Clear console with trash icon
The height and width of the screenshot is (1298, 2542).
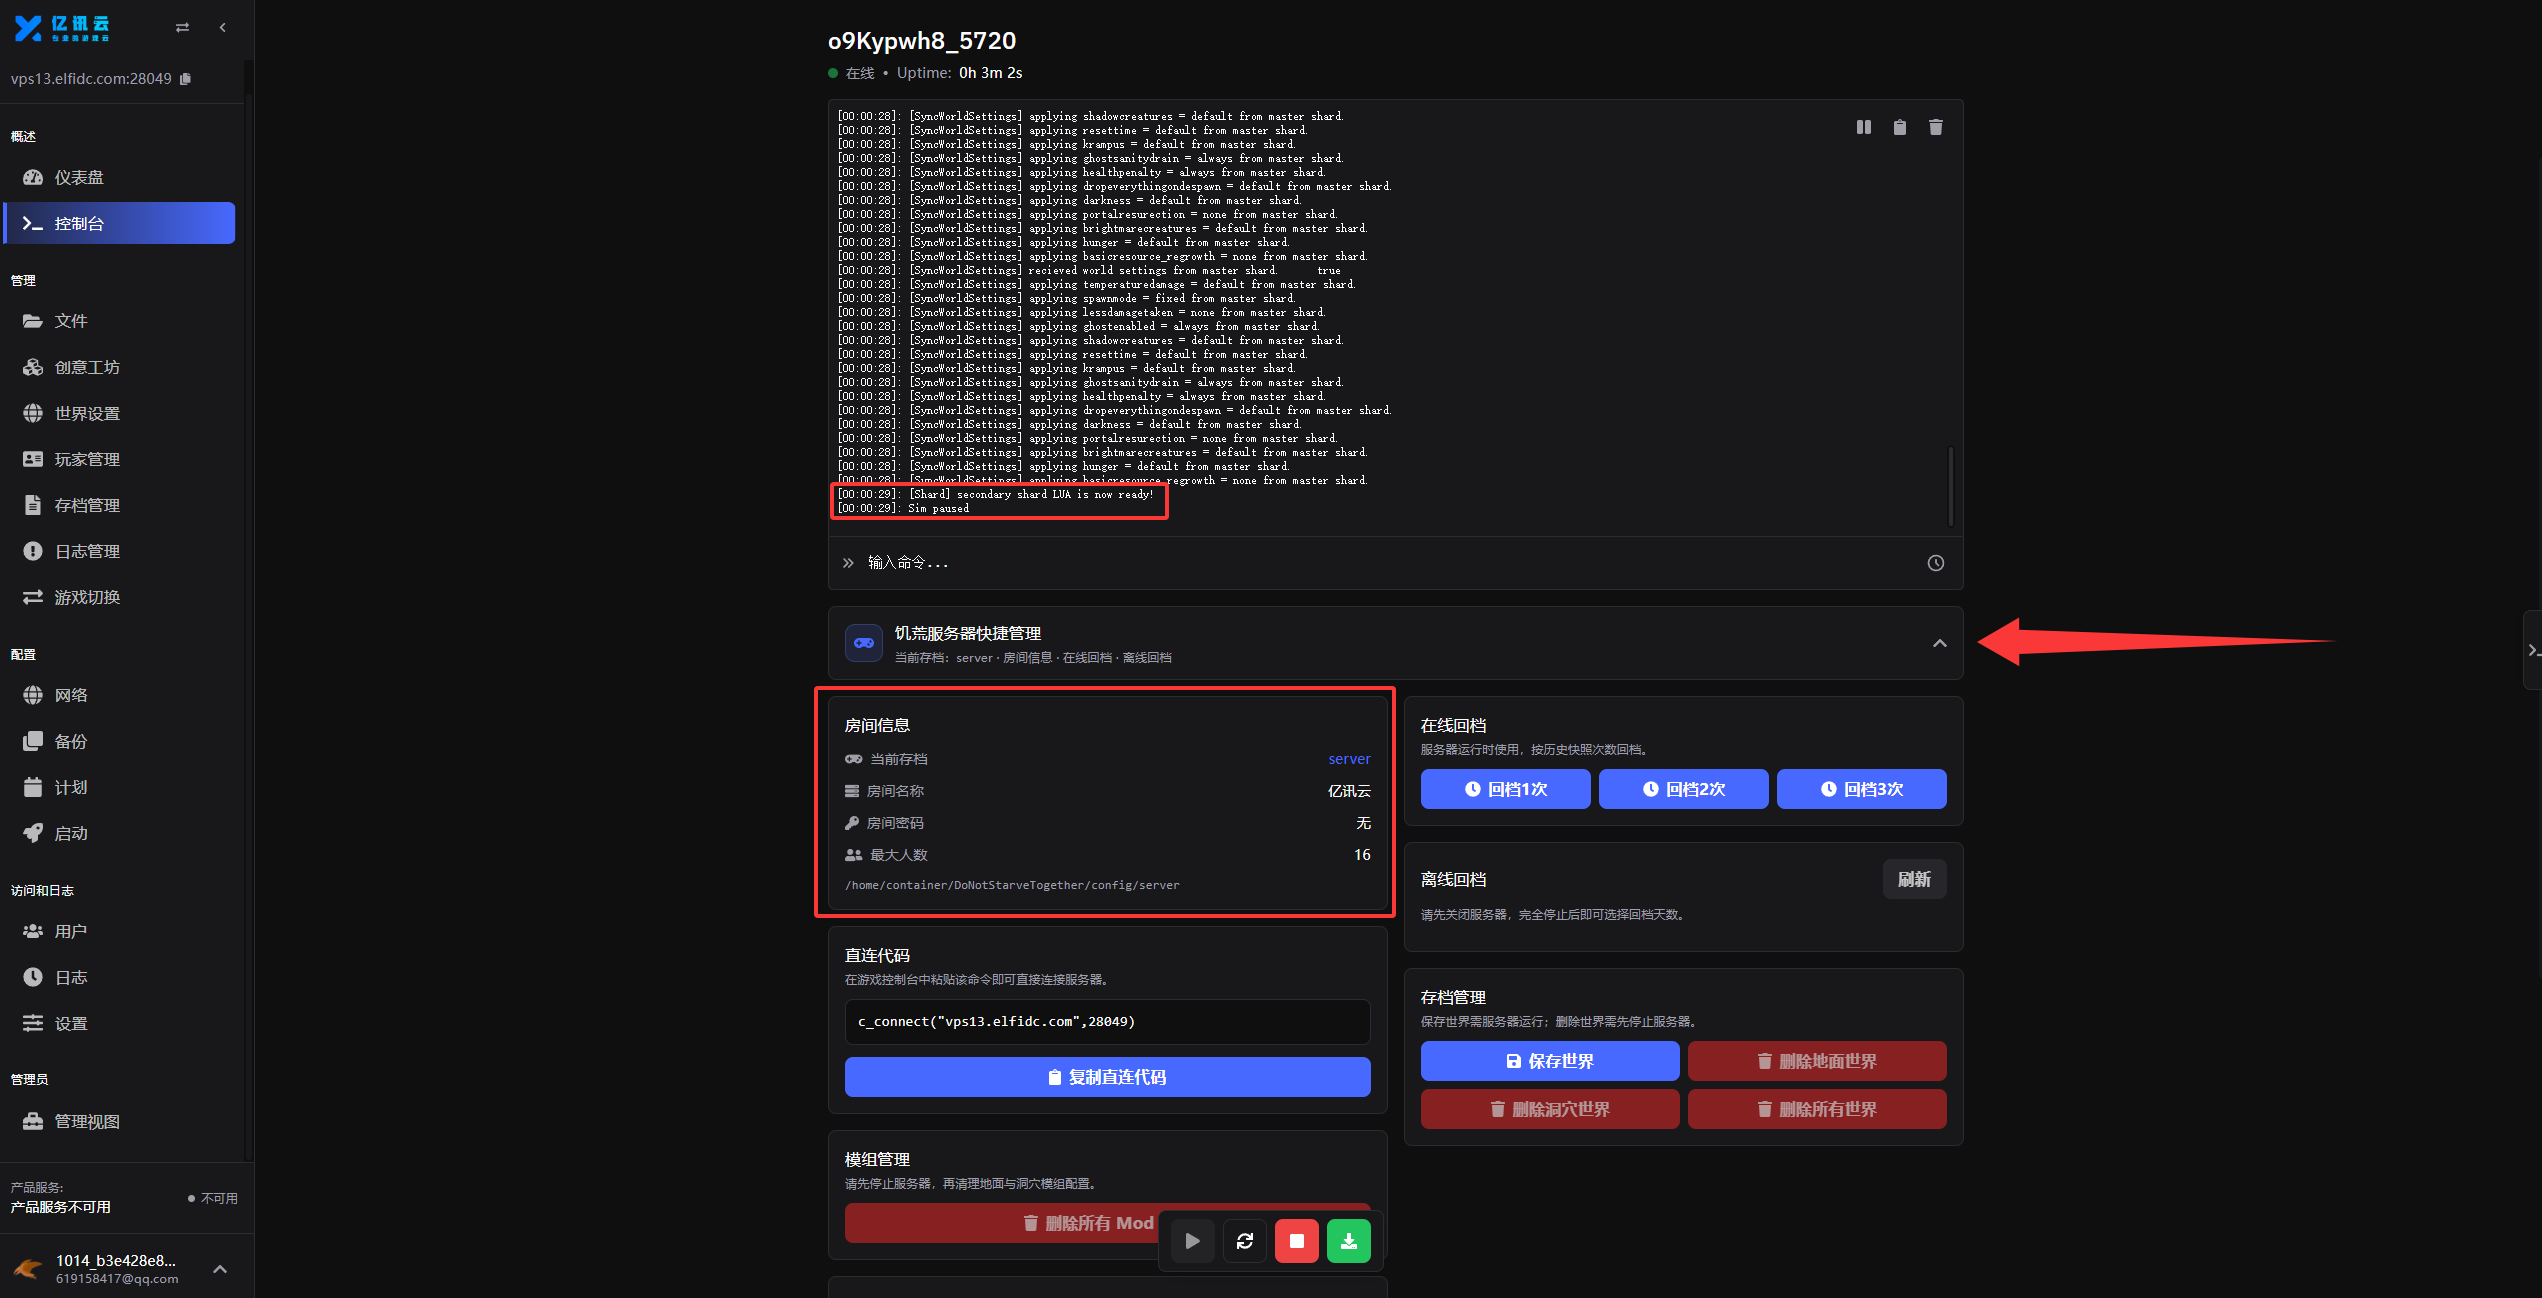[x=1935, y=127]
